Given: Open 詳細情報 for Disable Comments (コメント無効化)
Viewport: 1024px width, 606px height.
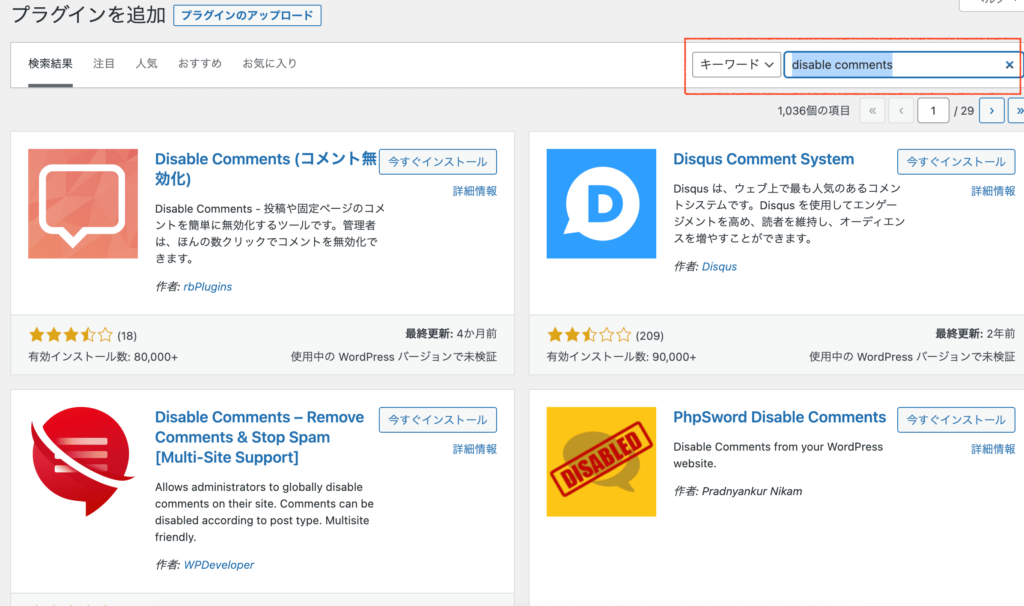Looking at the screenshot, I should 475,191.
